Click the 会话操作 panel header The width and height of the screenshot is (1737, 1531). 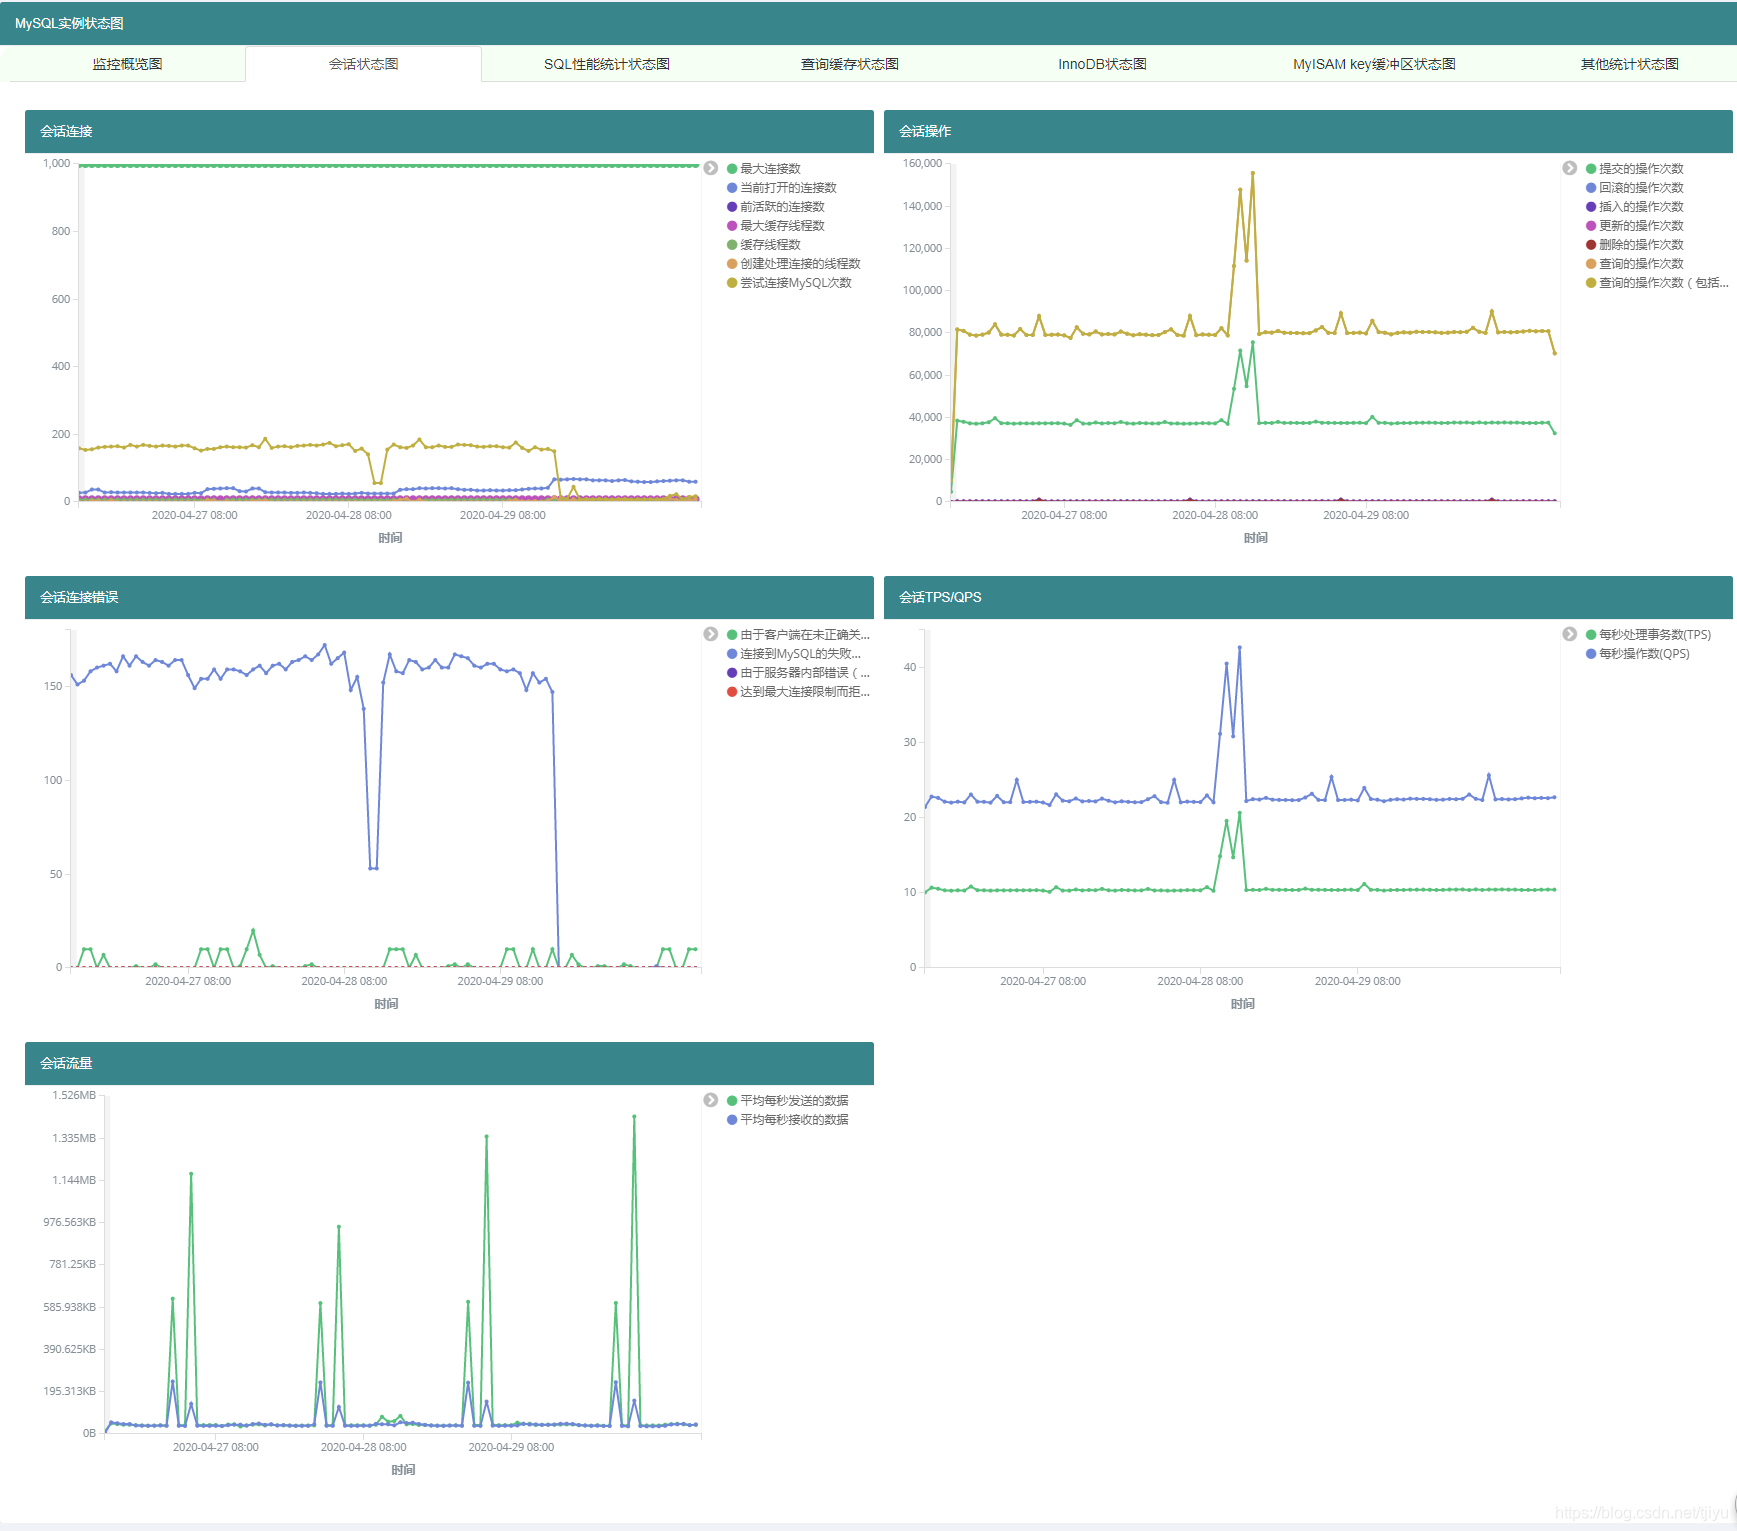click(x=1308, y=131)
